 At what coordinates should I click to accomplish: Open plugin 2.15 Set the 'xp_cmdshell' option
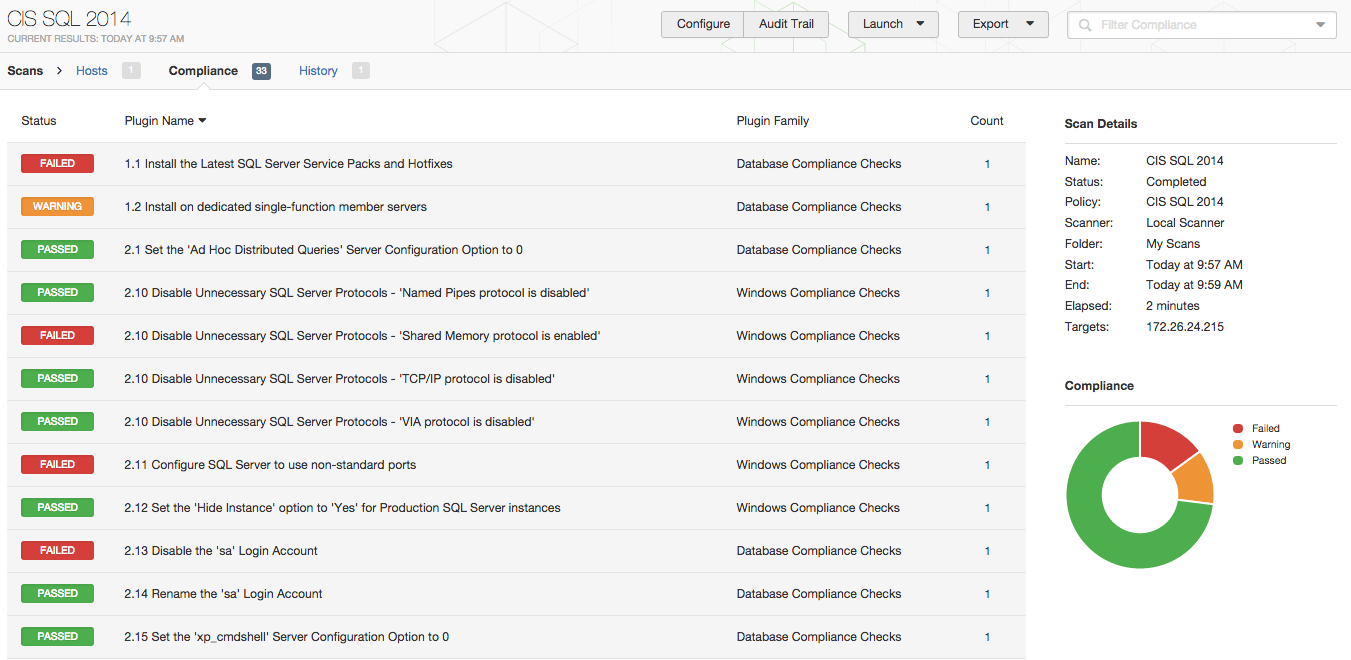(x=286, y=637)
